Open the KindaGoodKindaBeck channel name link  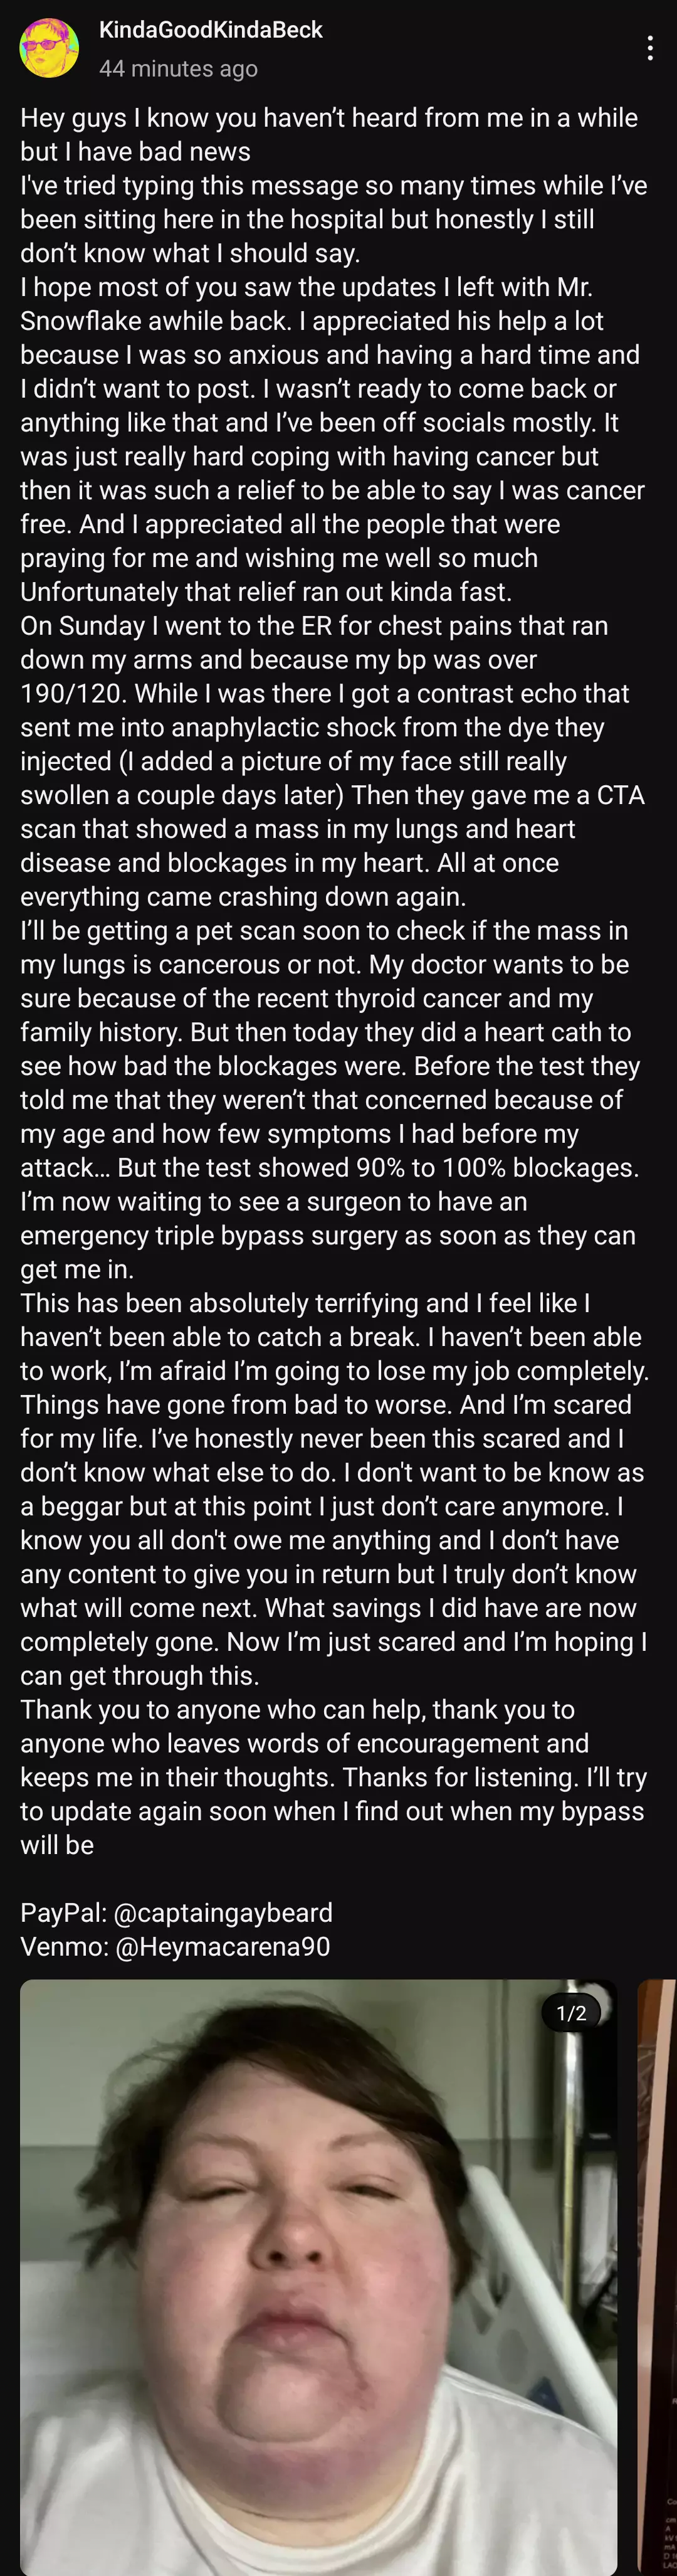[x=211, y=30]
